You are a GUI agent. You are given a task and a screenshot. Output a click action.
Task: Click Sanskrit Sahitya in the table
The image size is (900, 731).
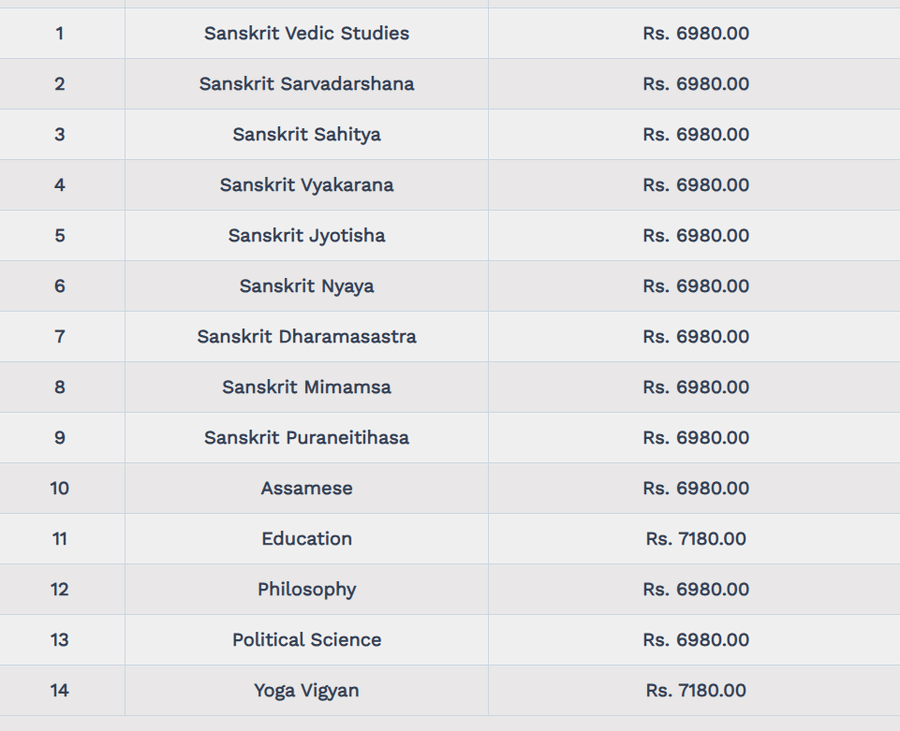tap(306, 134)
